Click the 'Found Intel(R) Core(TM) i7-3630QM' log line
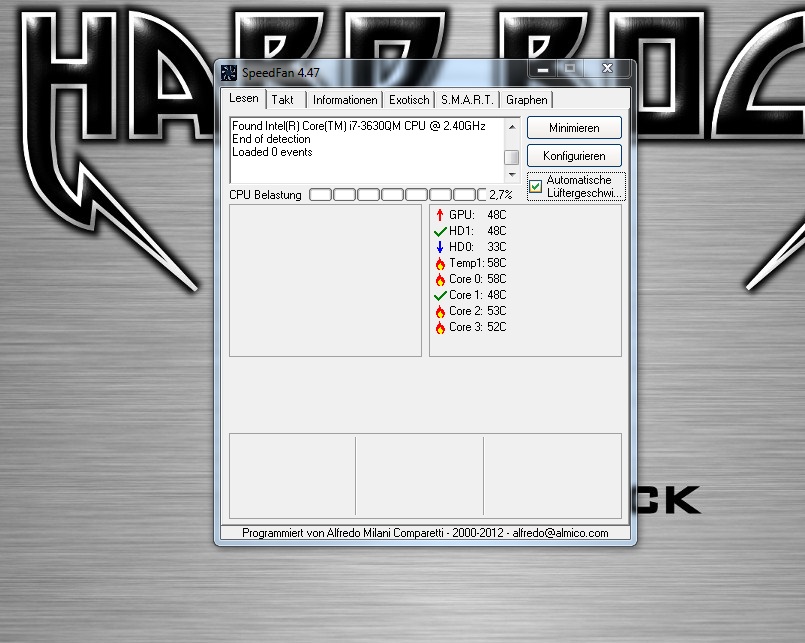 pyautogui.click(x=359, y=126)
